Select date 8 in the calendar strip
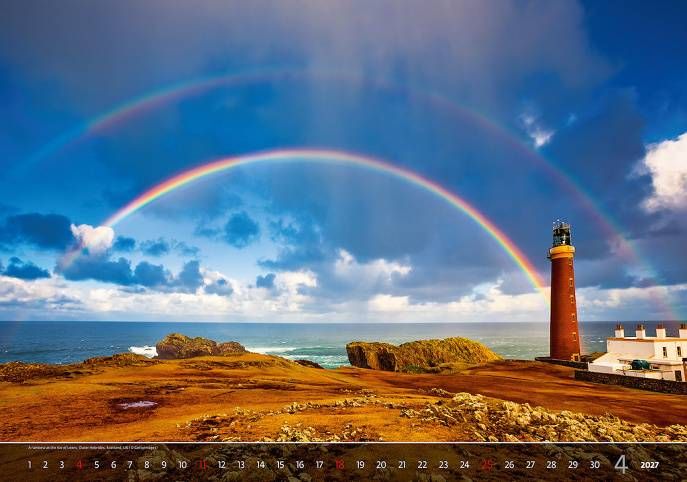 coord(146,464)
